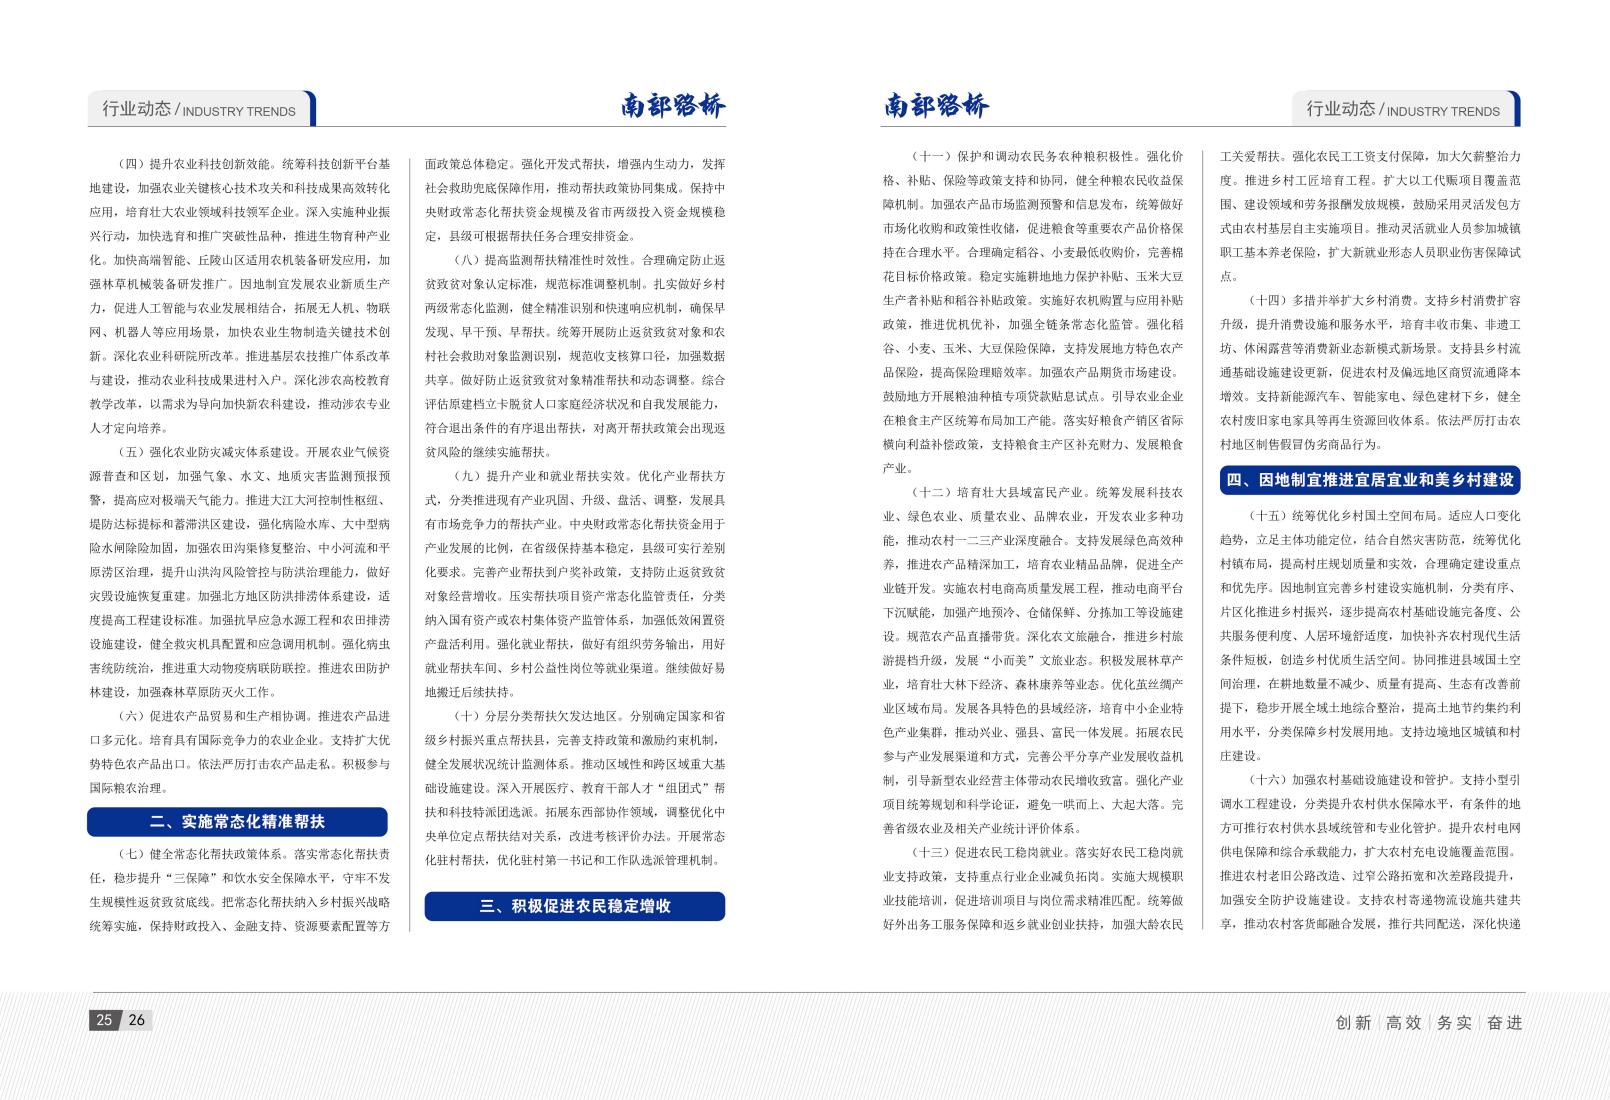1610x1100 pixels.
Task: Click paragraph start '（十二）培育壮大县域富民产业'
Action: [999, 492]
